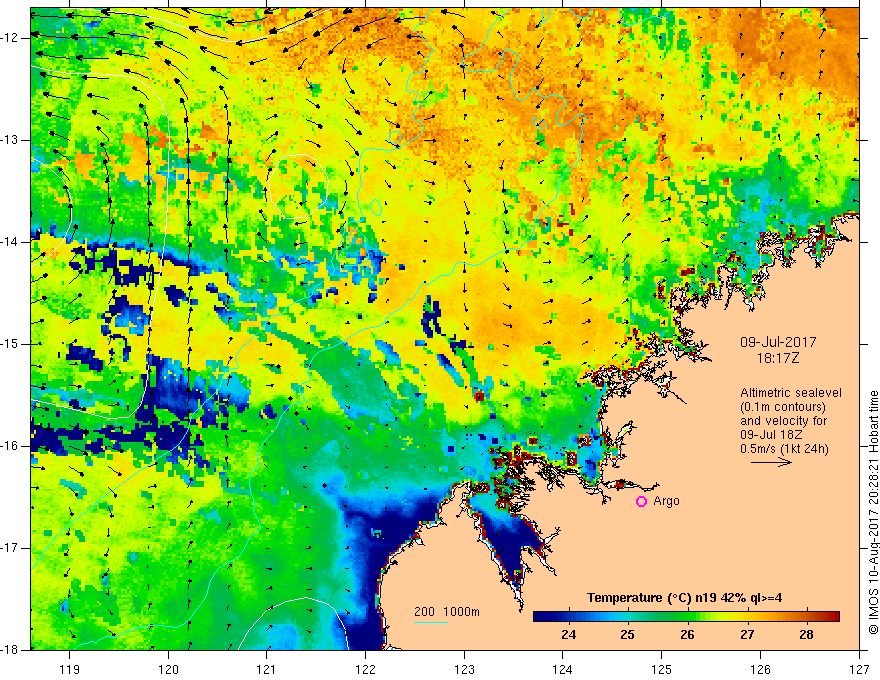The width and height of the screenshot is (880, 680).
Task: Click the longitude axis label '125'
Action: [662, 669]
